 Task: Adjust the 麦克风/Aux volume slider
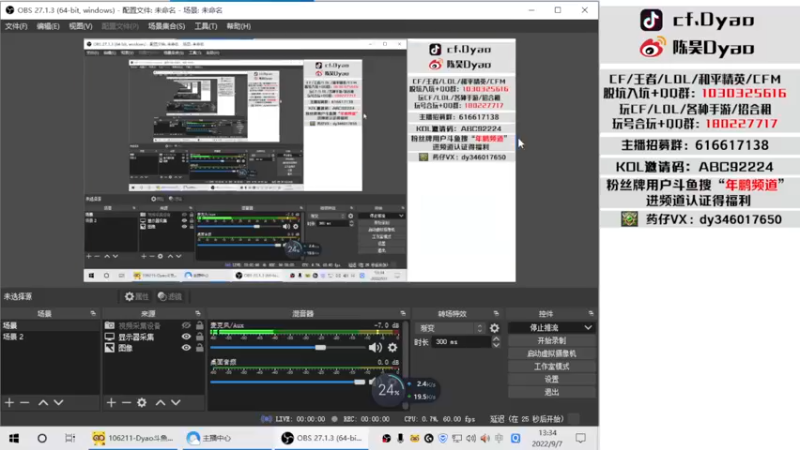(x=288, y=347)
